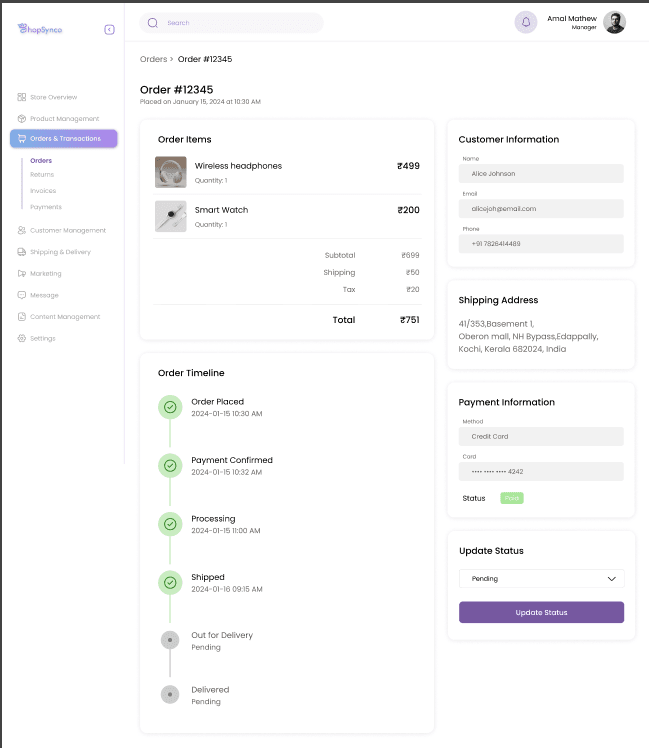Click the Settings gear icon
The height and width of the screenshot is (748, 649).
(x=21, y=338)
